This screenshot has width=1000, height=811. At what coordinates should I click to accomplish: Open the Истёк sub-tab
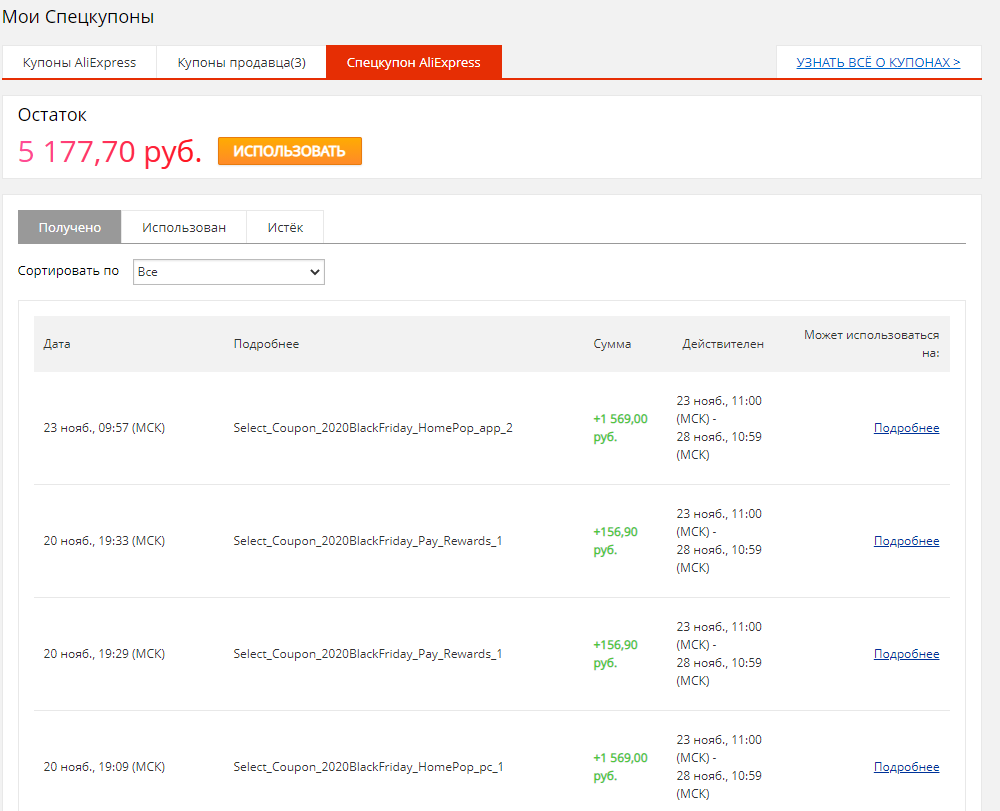285,227
